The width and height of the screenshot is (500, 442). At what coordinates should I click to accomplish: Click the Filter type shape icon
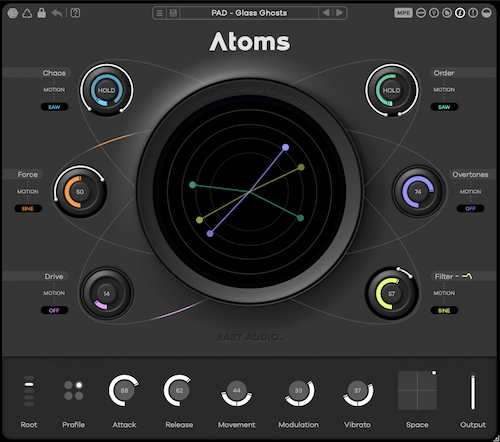click(467, 276)
